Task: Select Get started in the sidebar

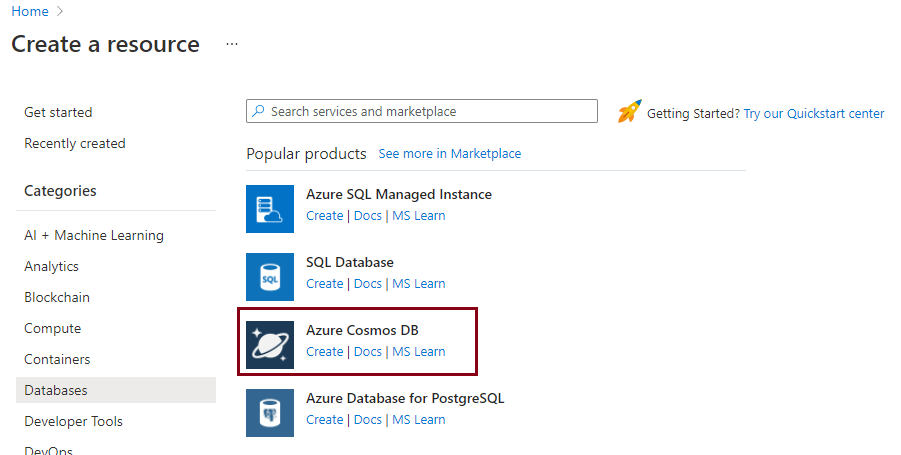Action: click(58, 112)
